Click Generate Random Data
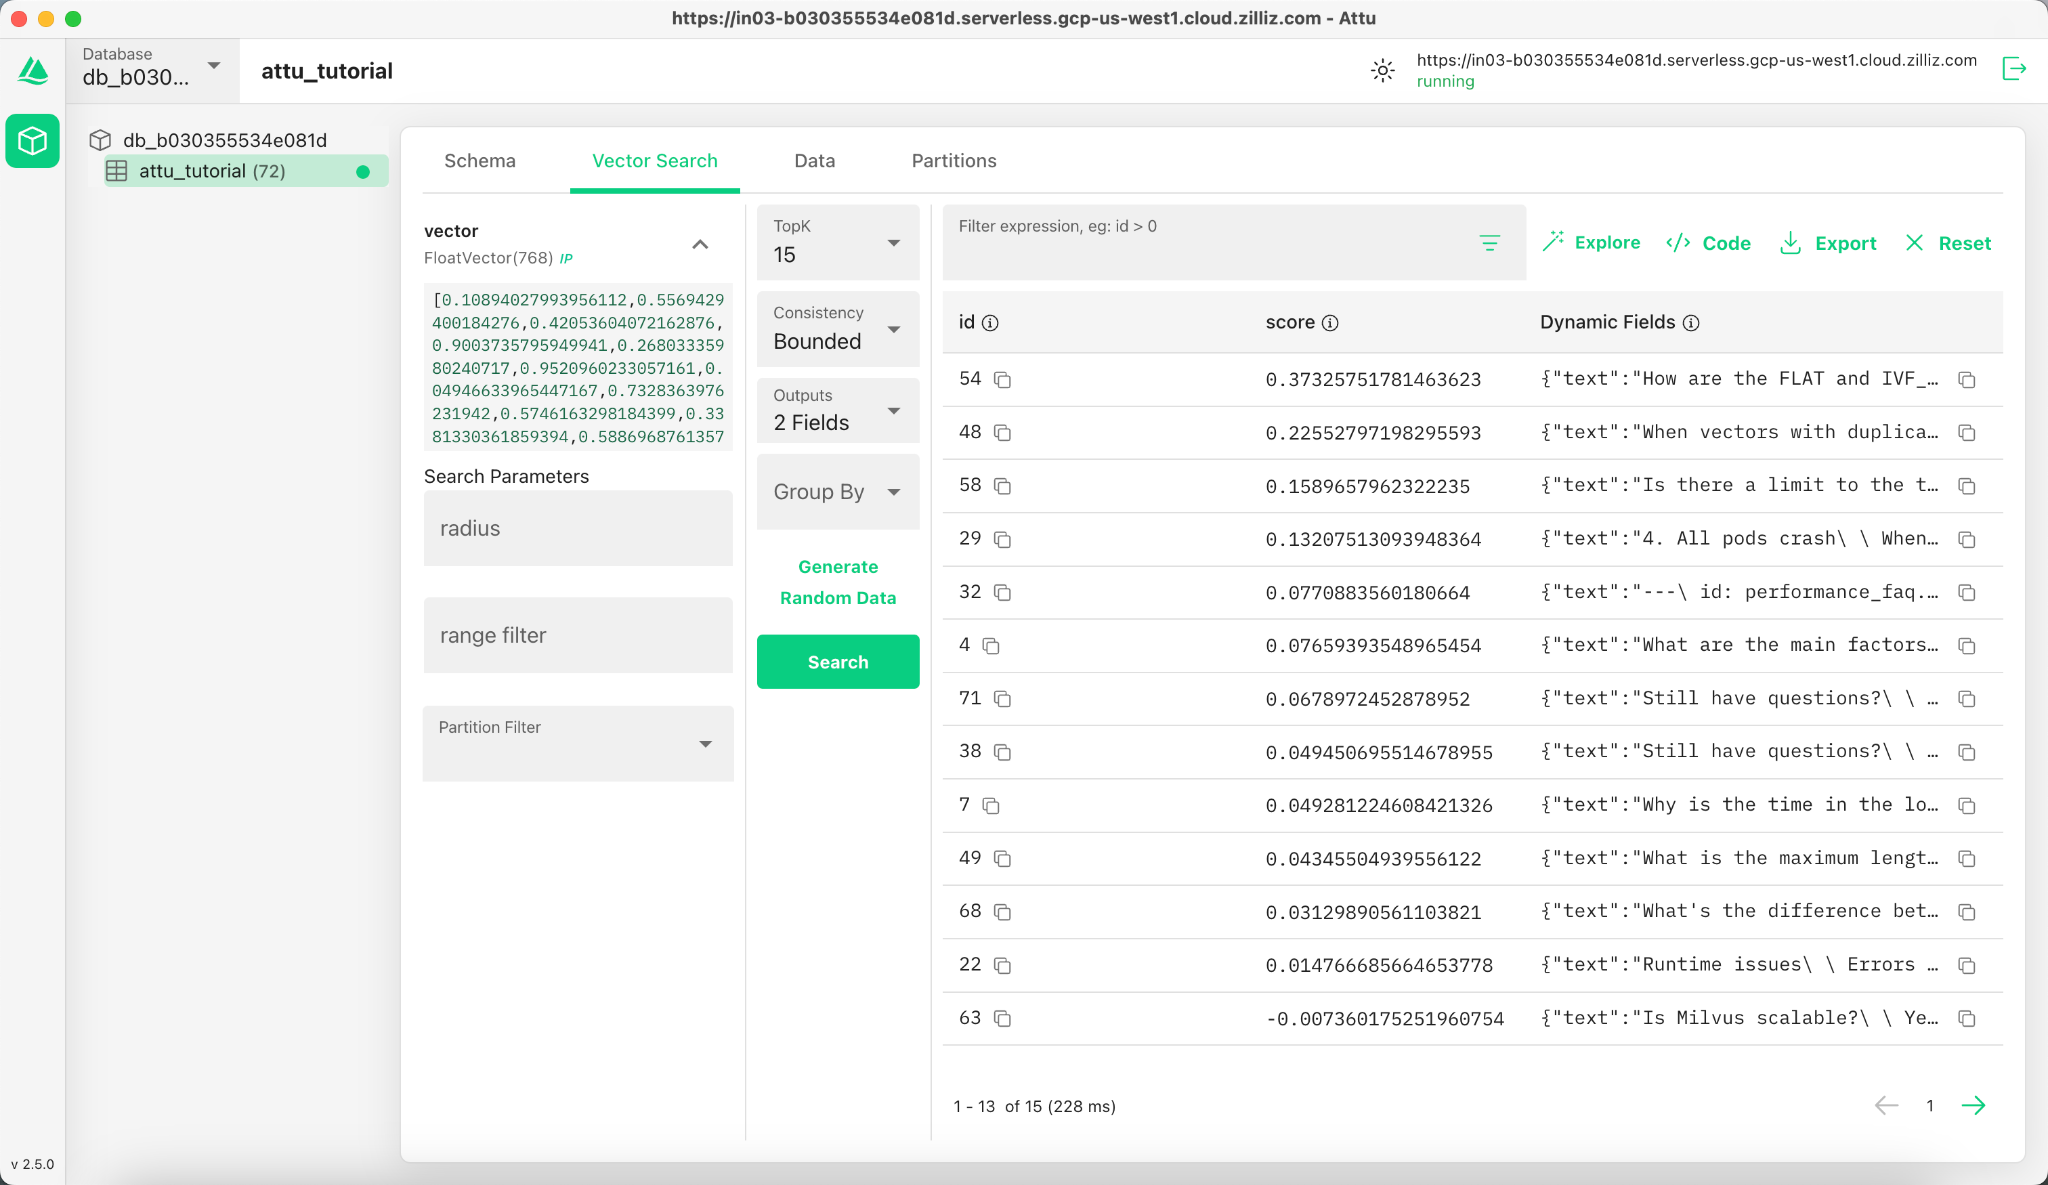Viewport: 2048px width, 1185px height. pos(838,582)
